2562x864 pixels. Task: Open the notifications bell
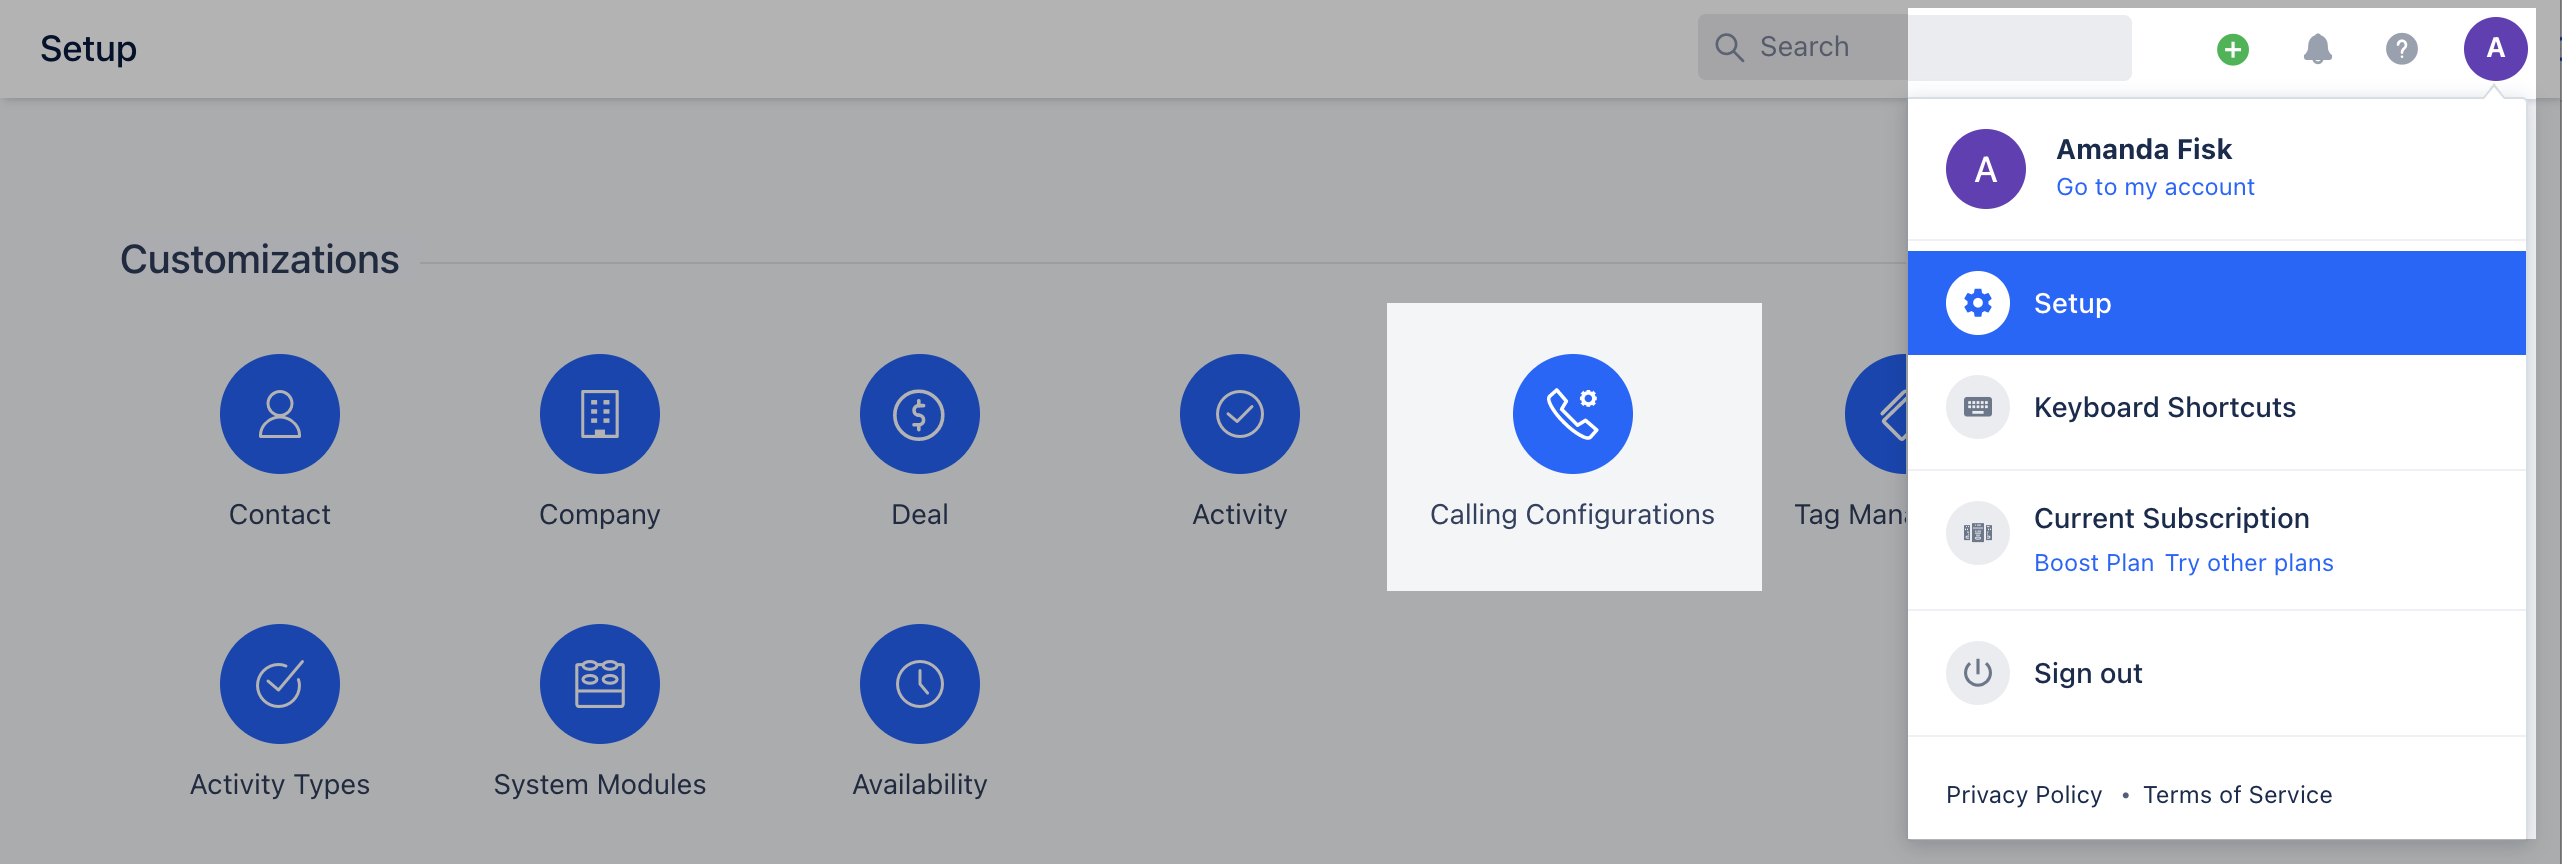2318,49
